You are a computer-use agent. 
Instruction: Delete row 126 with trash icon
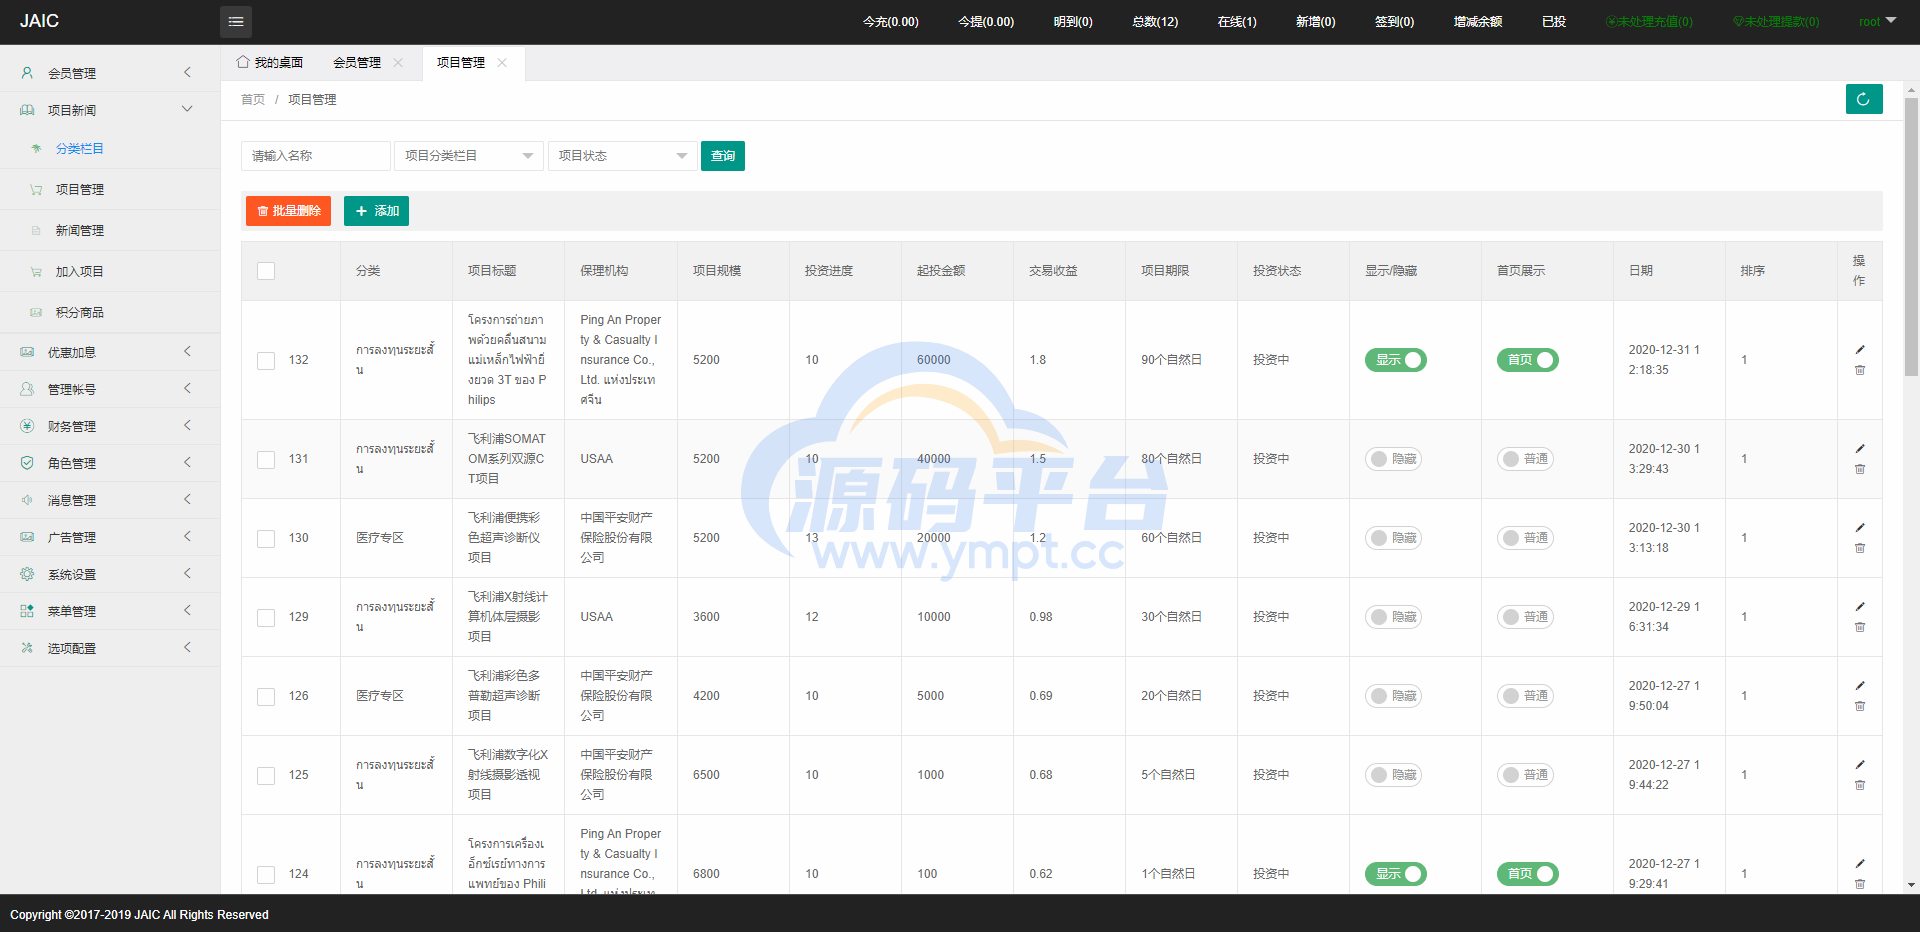pos(1860,706)
